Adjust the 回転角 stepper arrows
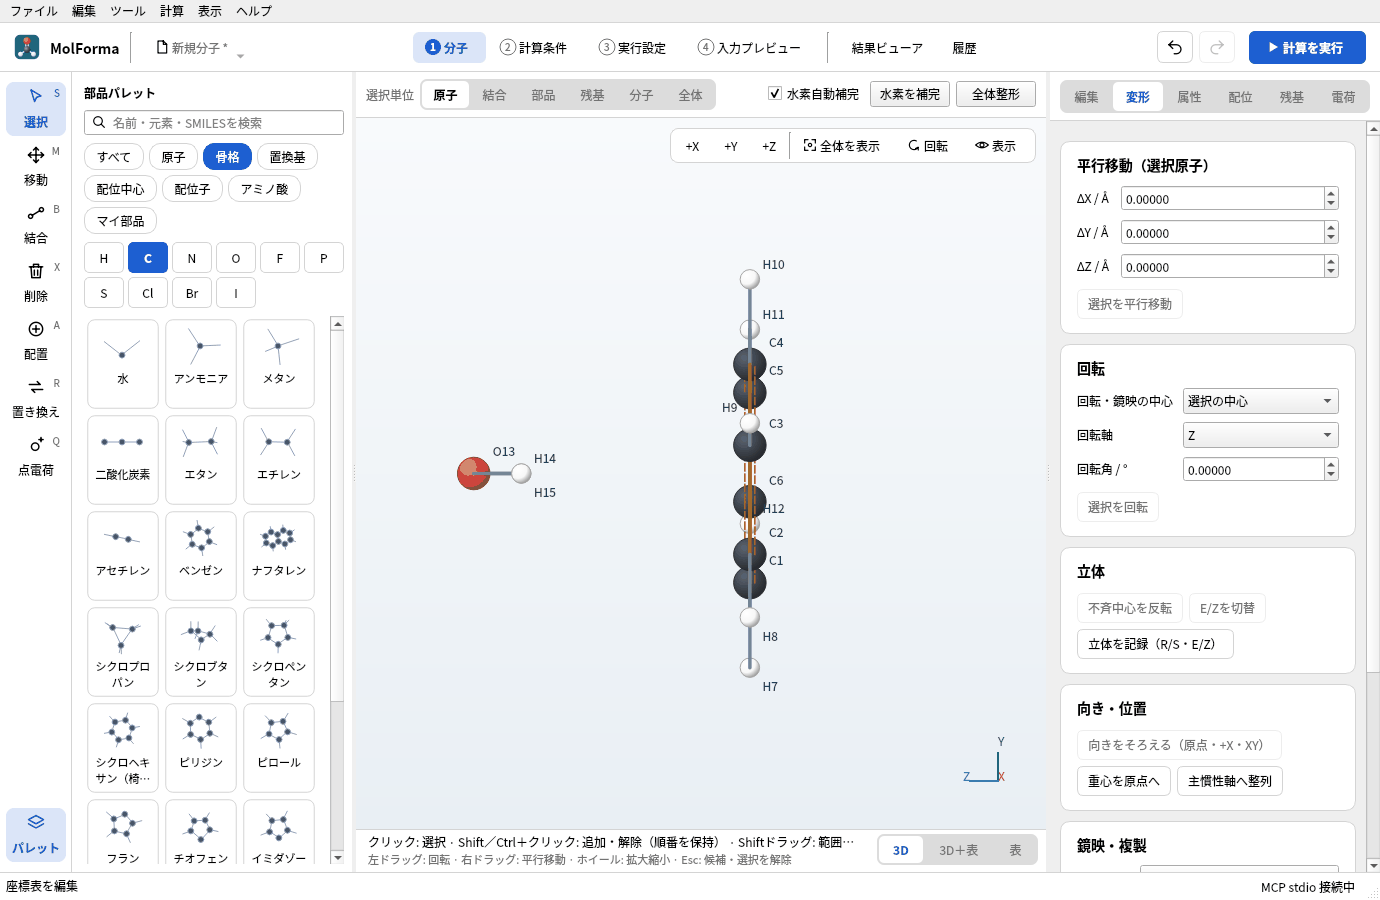1380x900 pixels. [1331, 469]
